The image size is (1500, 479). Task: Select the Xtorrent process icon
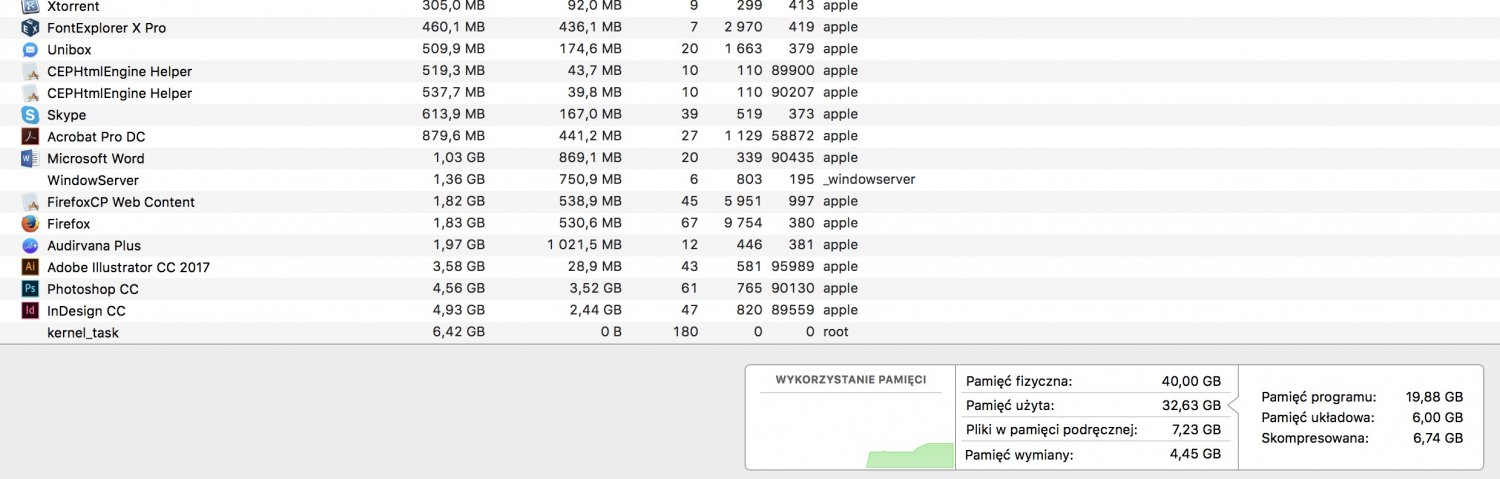(x=30, y=6)
